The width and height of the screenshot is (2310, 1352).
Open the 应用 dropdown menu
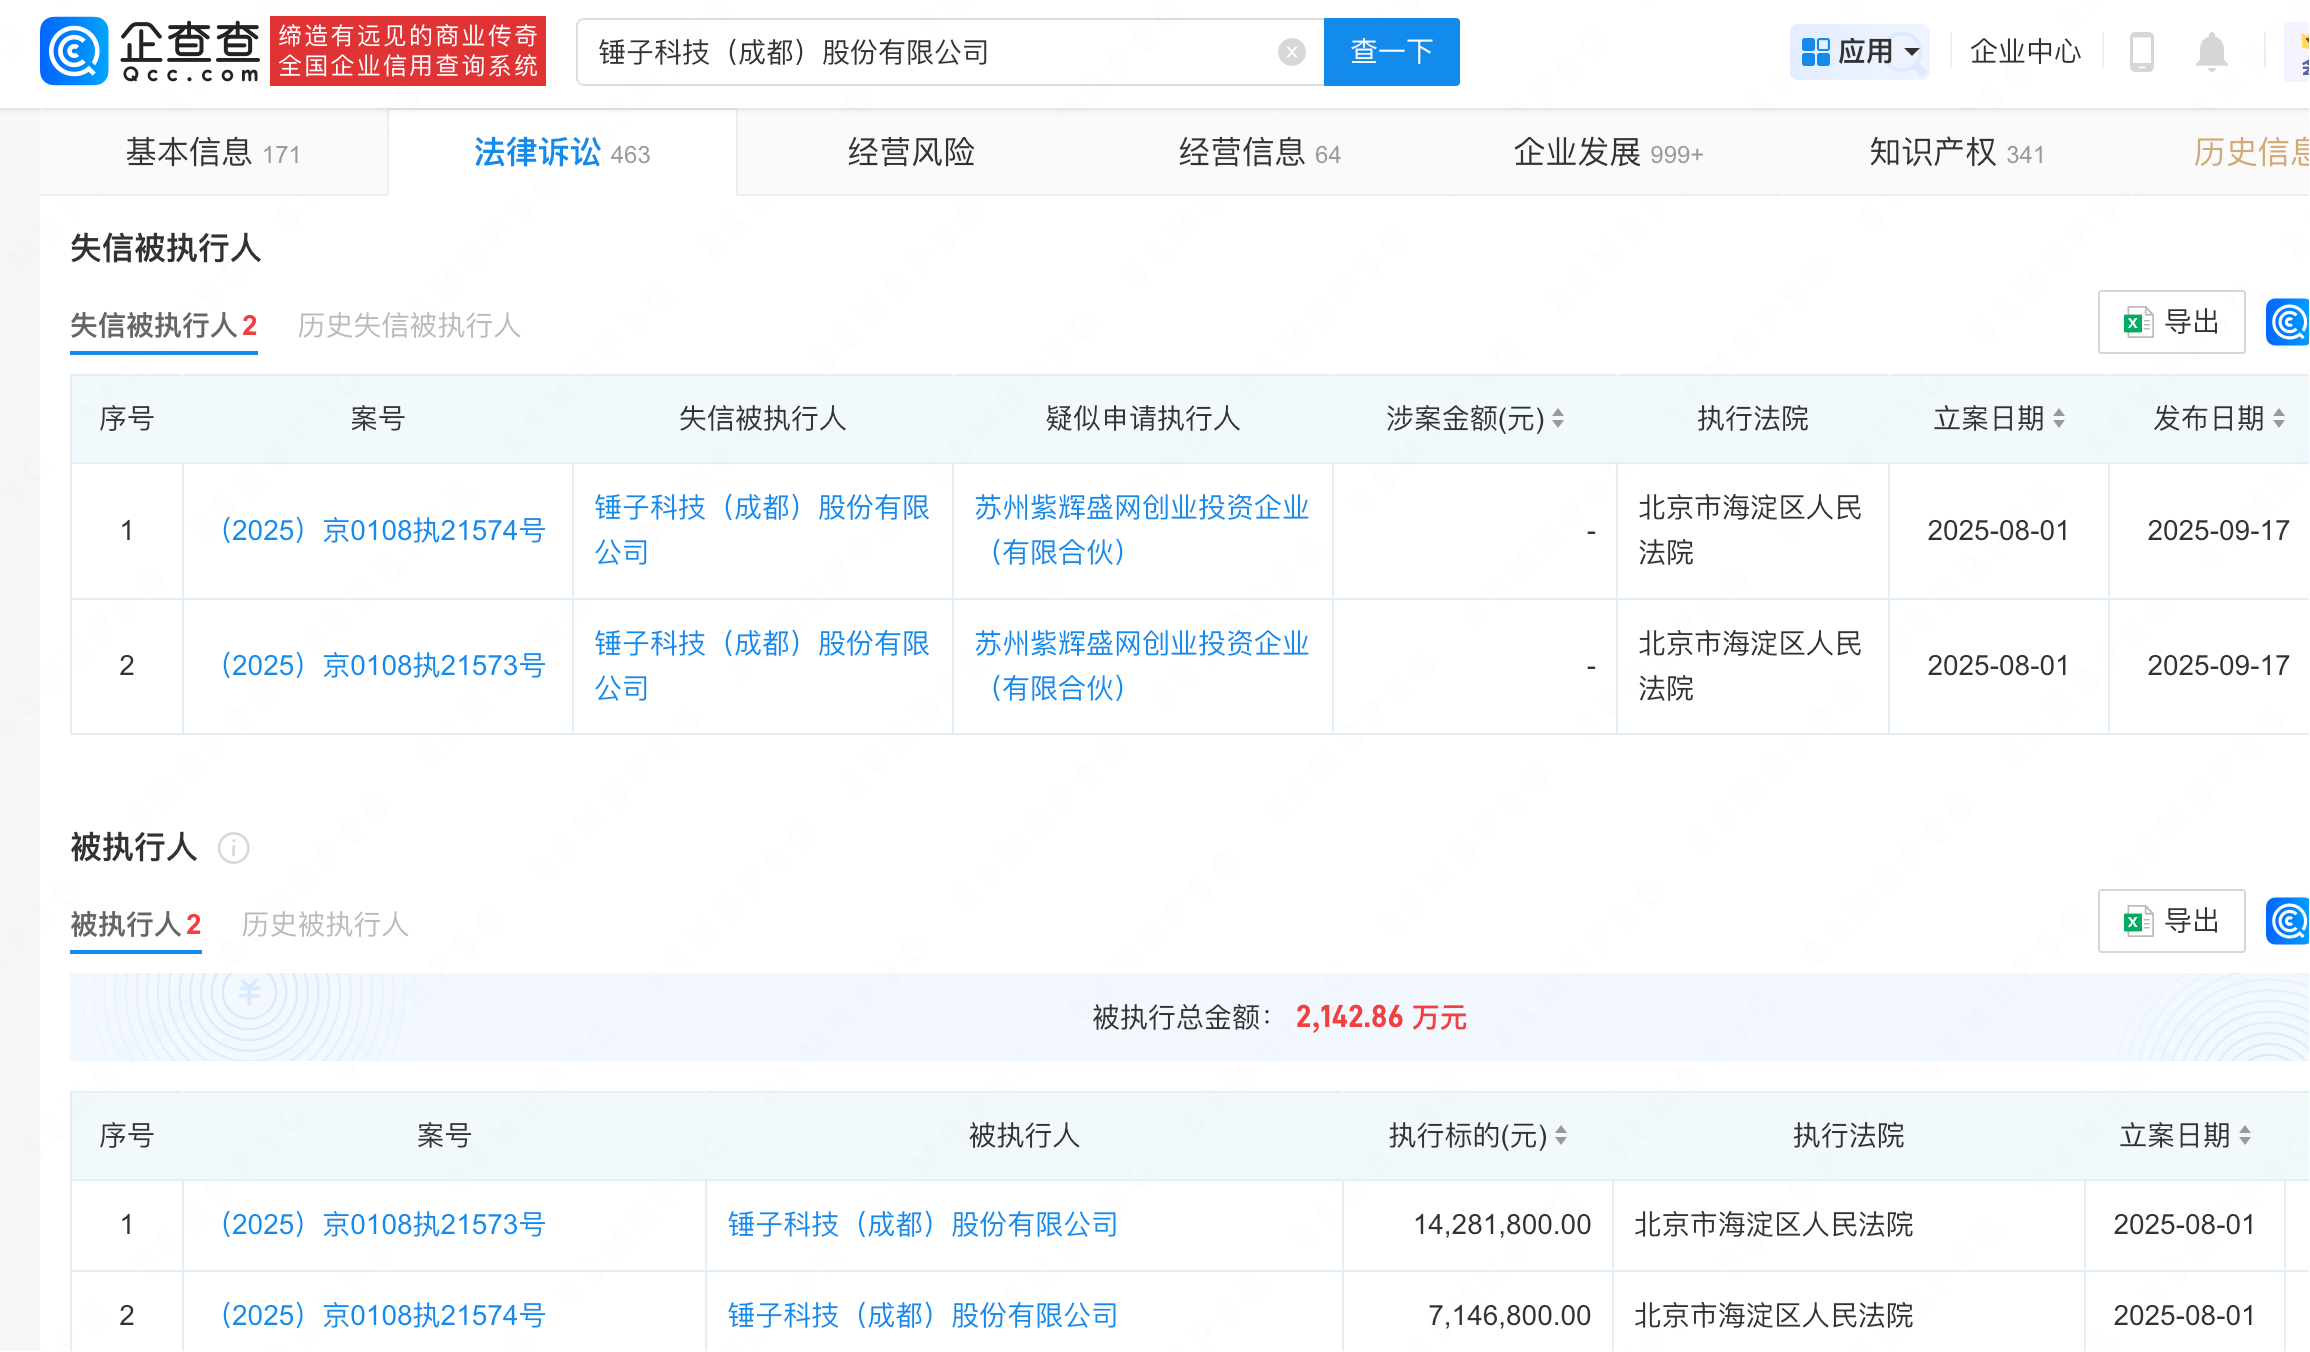click(1859, 52)
